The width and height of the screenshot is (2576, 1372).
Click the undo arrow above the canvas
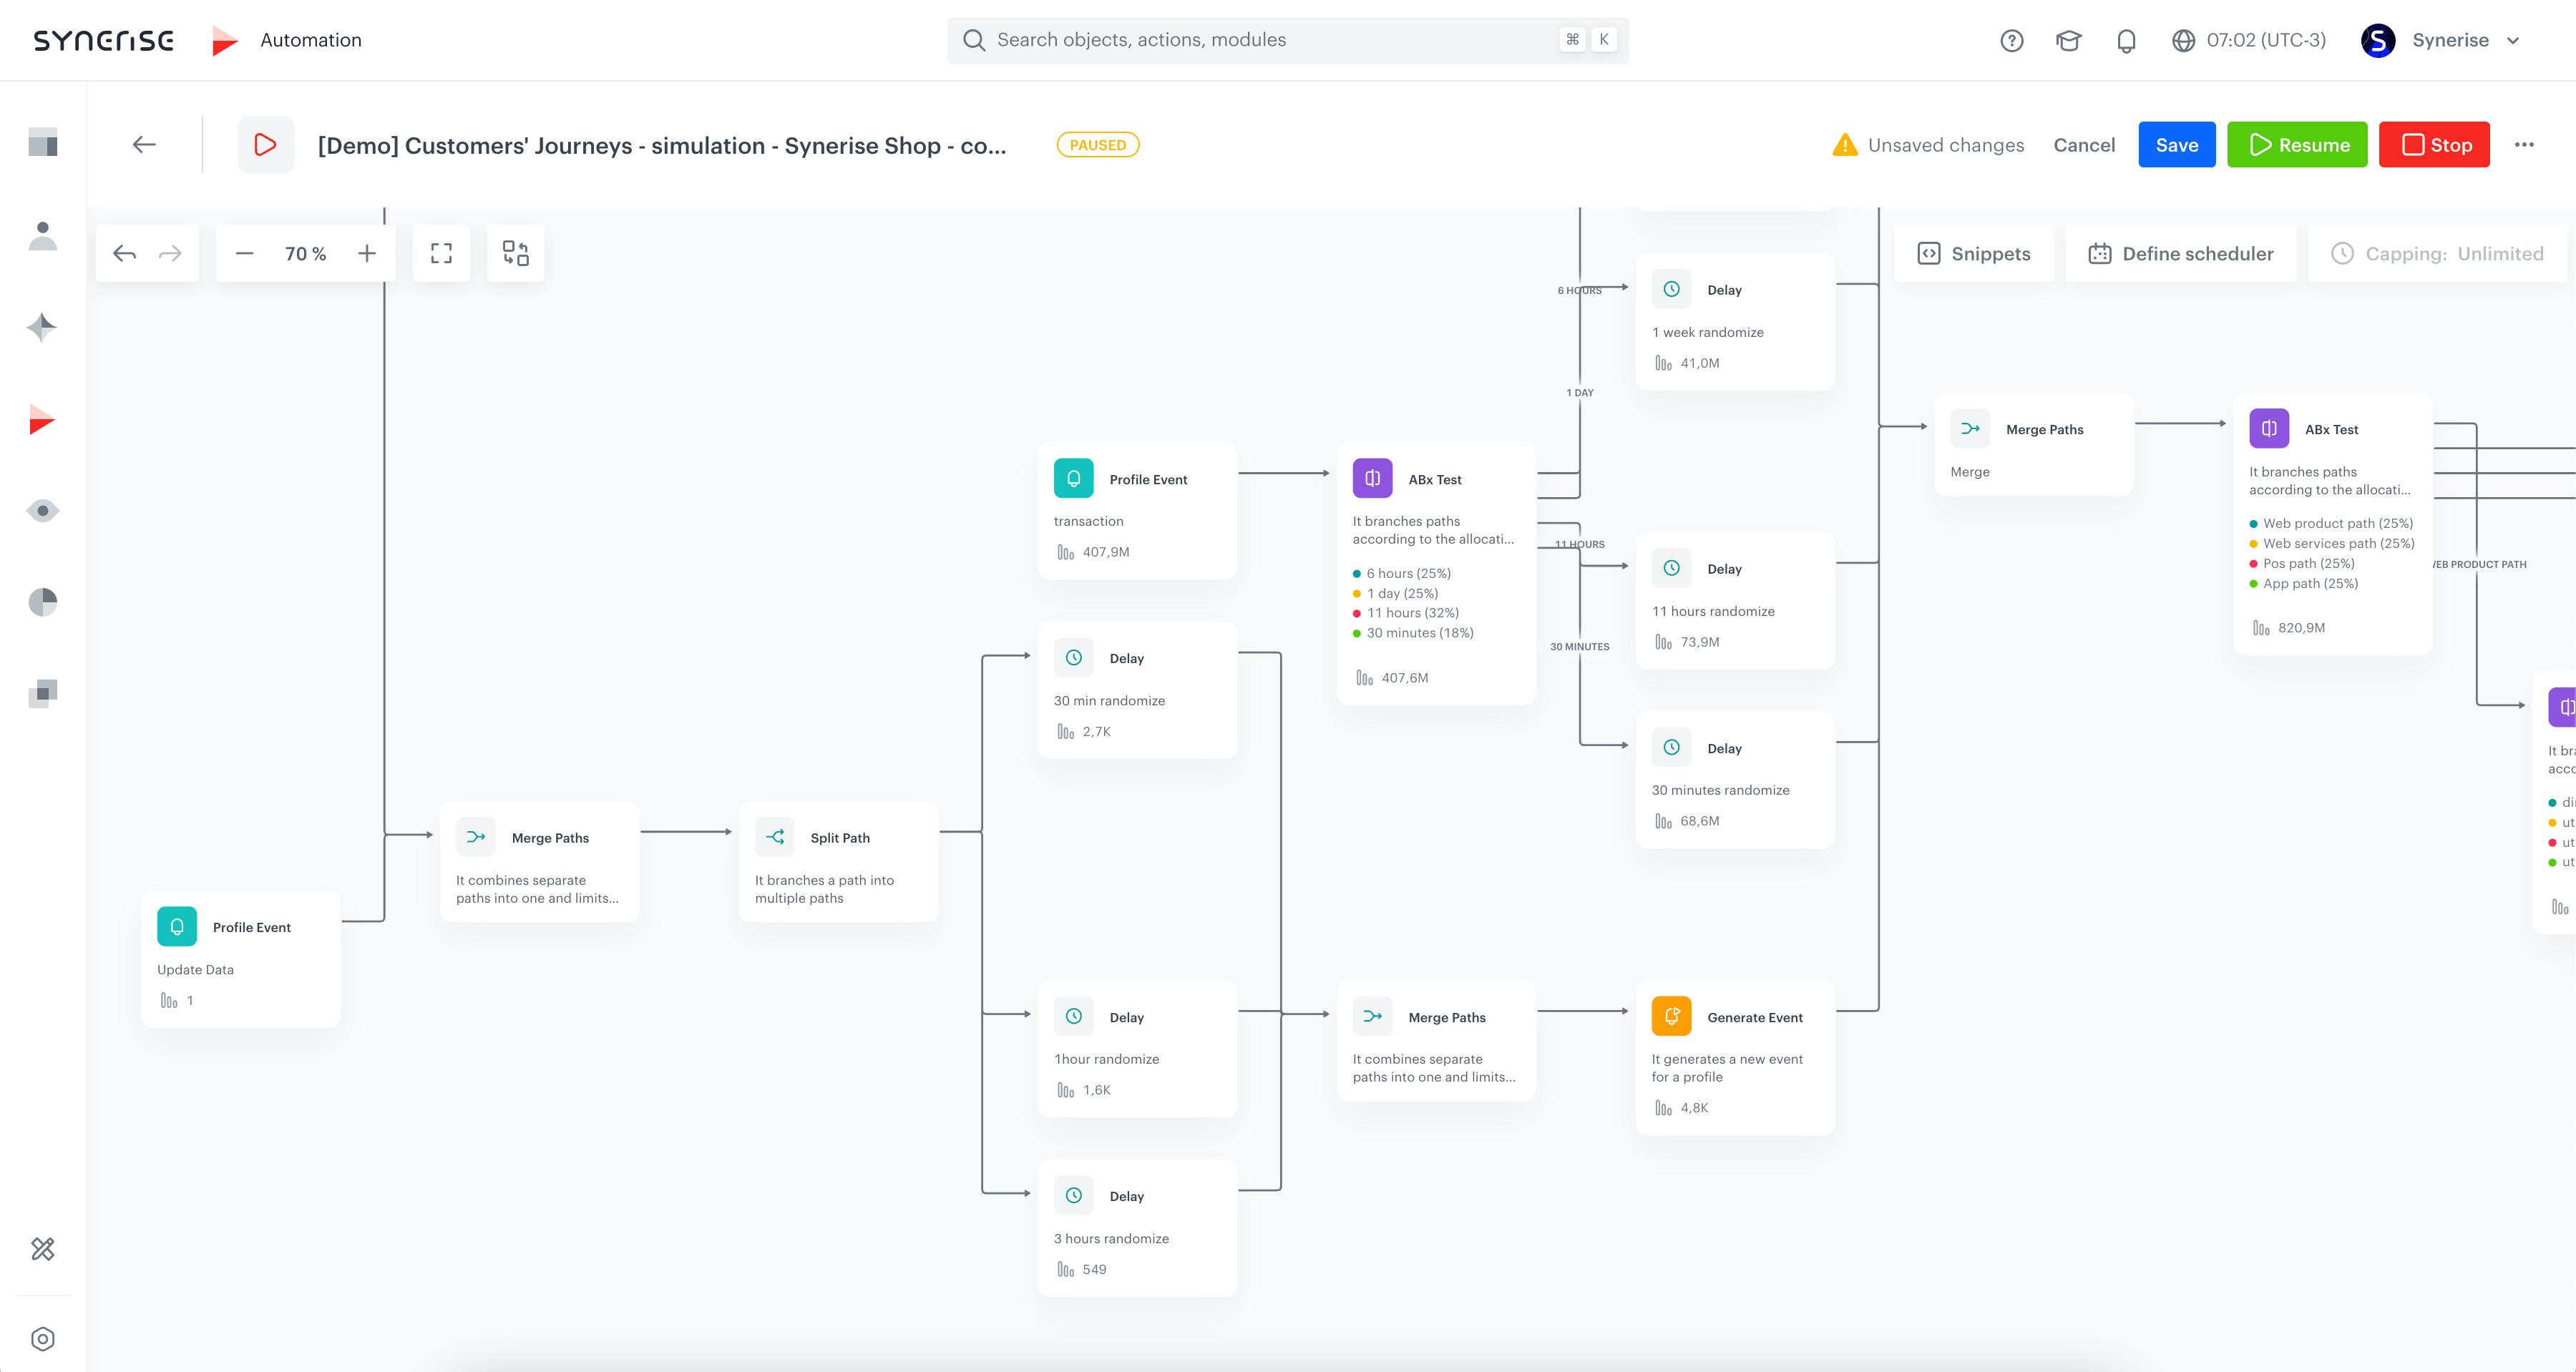124,253
